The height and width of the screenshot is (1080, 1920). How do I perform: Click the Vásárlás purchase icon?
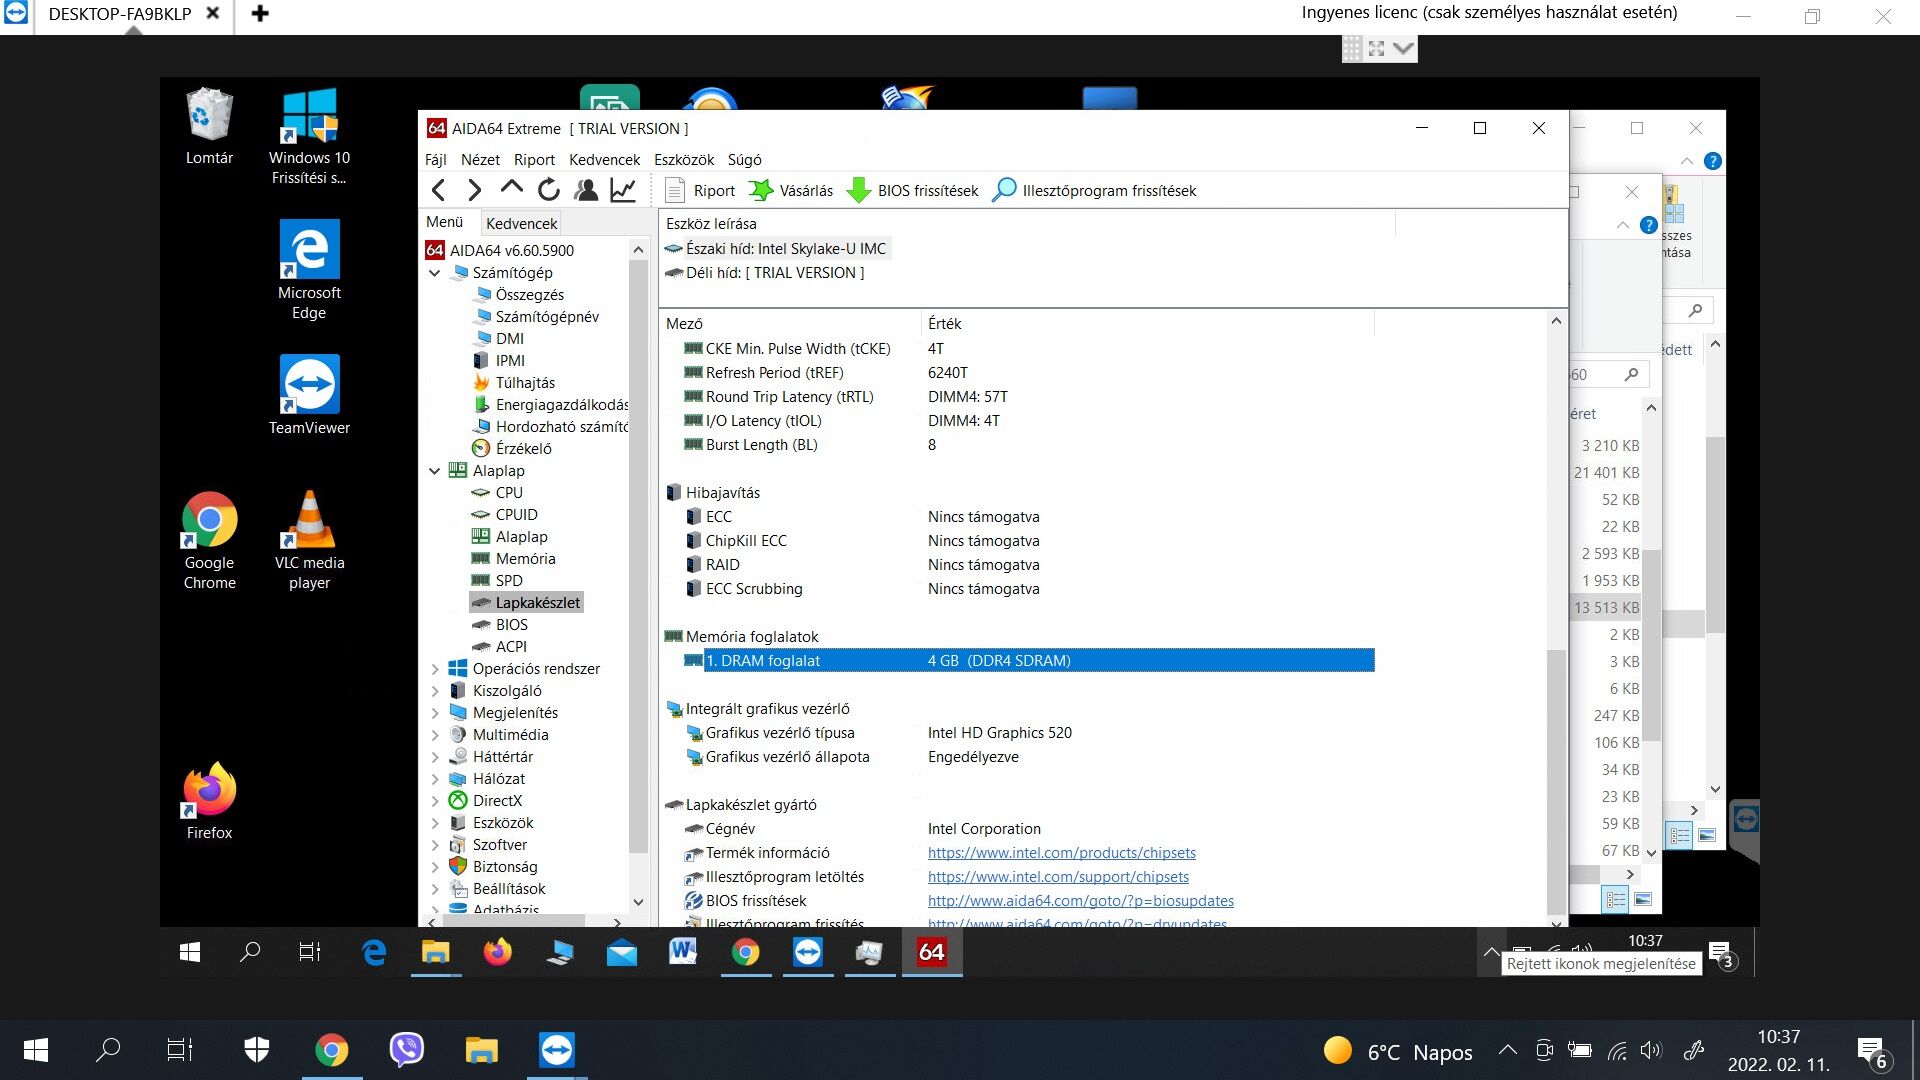(761, 190)
